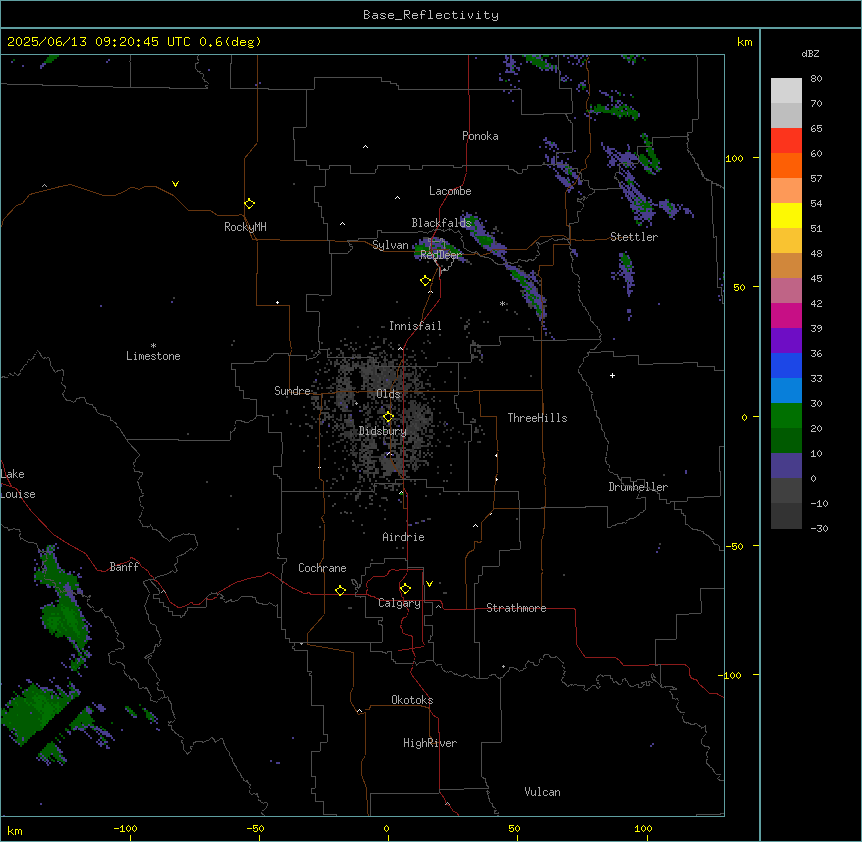
Task: Pick the red swatch in the dBZ legend
Action: pyautogui.click(x=786, y=141)
